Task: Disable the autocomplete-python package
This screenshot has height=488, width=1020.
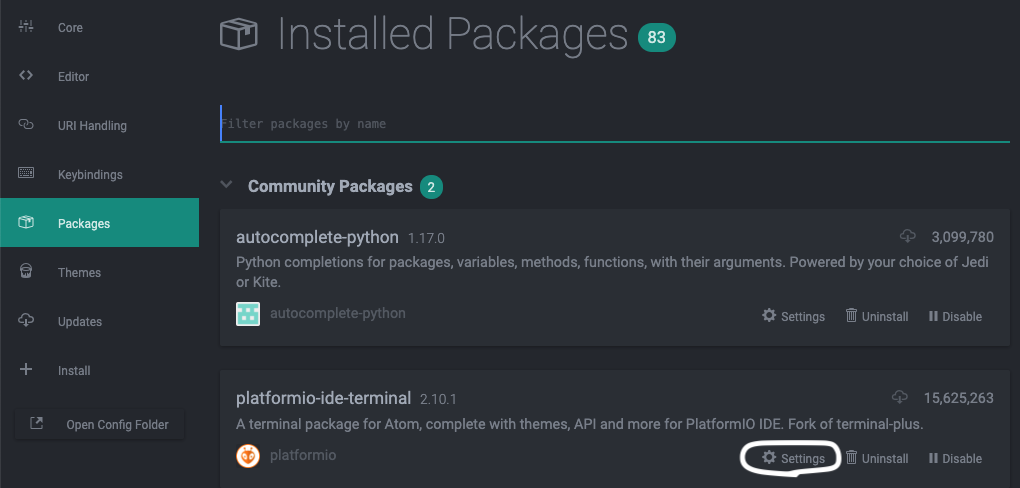Action: click(x=956, y=316)
